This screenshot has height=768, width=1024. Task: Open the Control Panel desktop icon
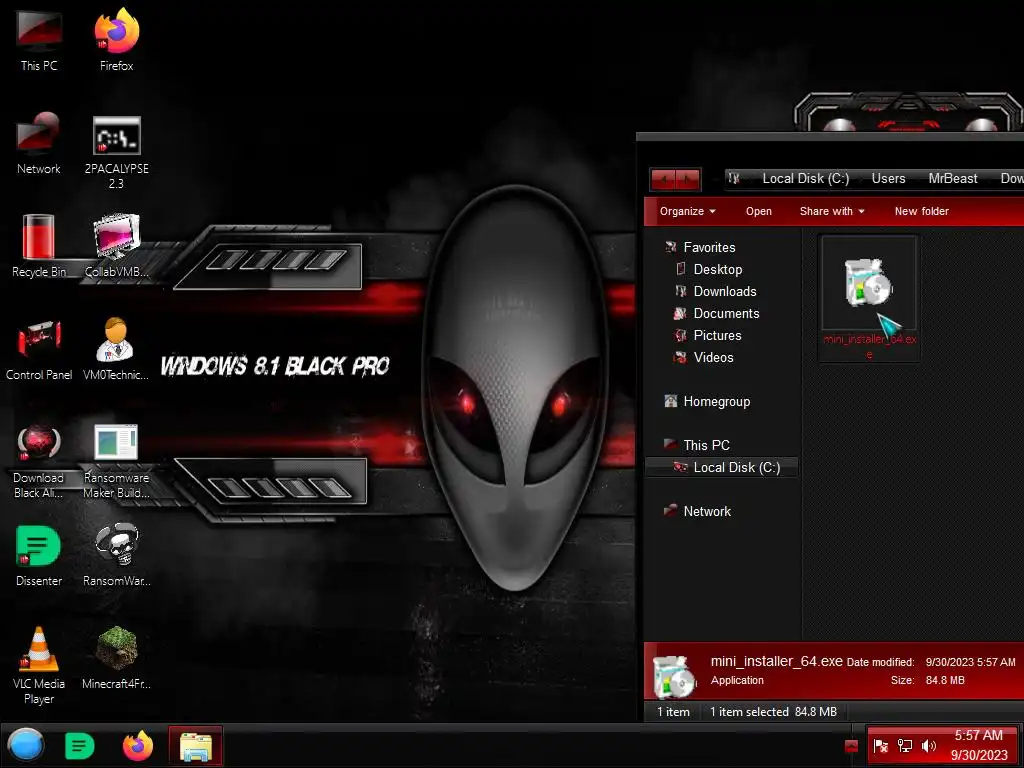coord(39,350)
